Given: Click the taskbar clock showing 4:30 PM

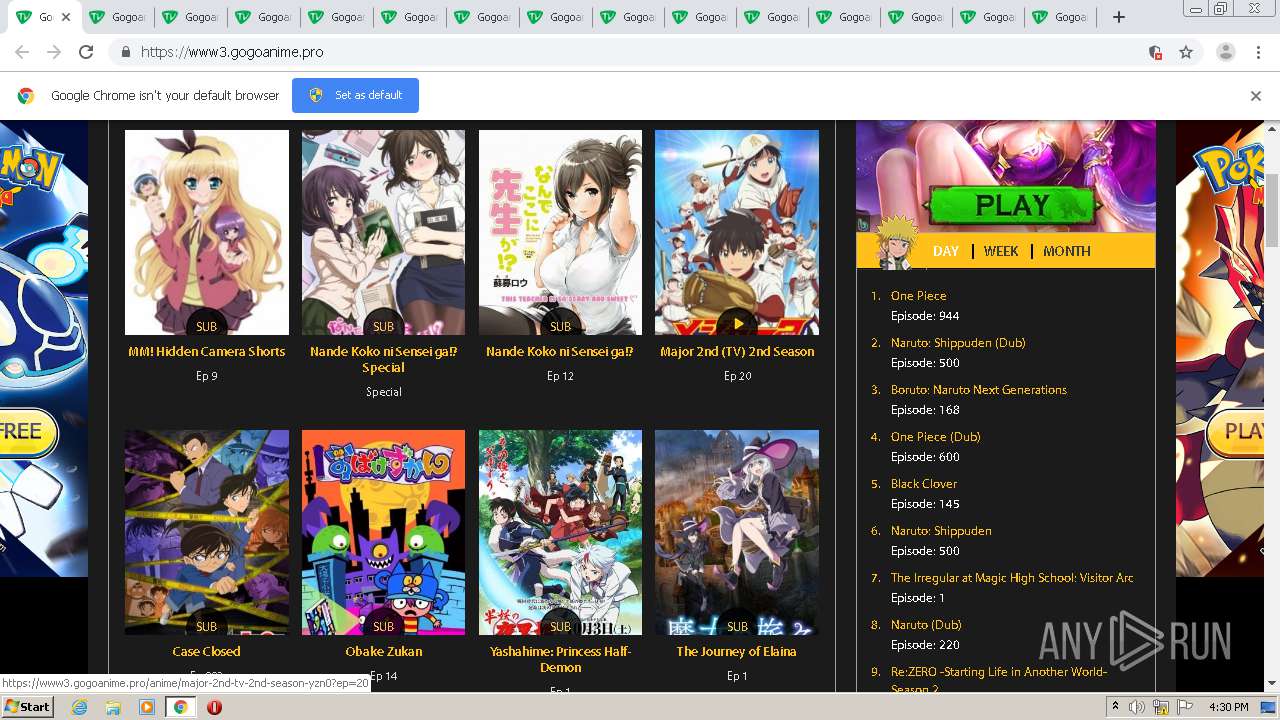Looking at the screenshot, I should [1228, 707].
